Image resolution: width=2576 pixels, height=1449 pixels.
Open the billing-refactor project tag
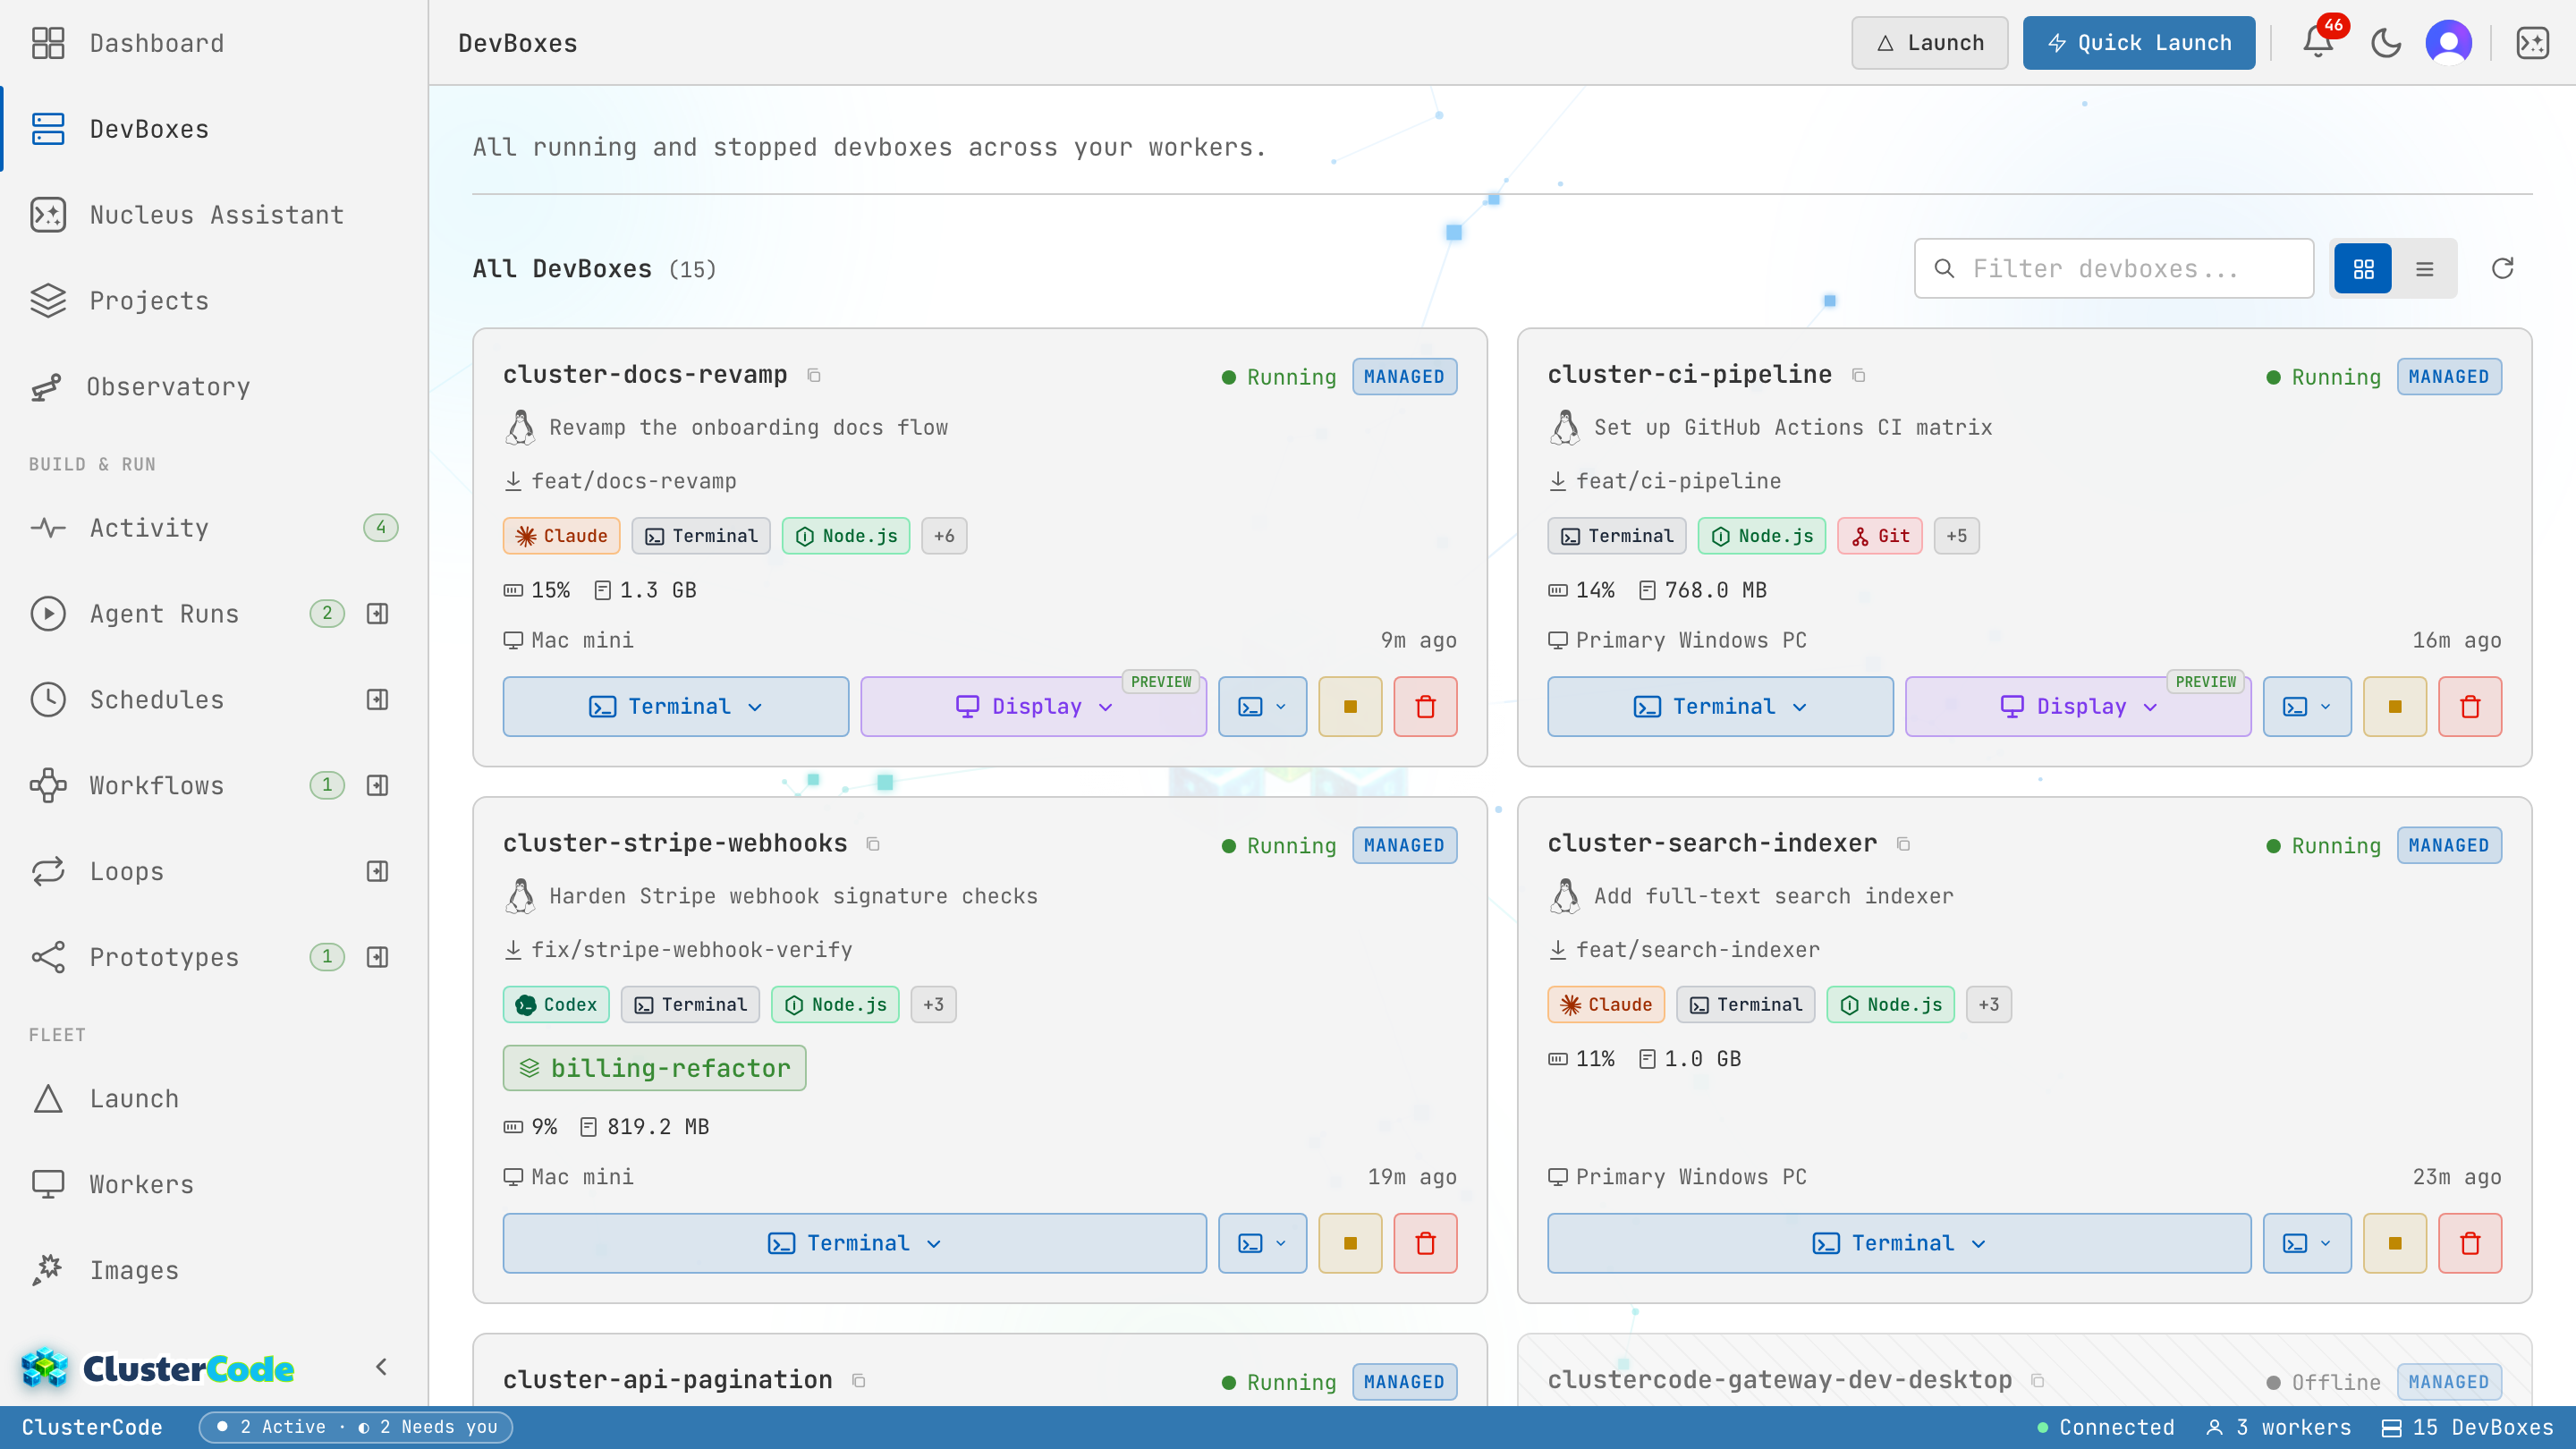654,1068
